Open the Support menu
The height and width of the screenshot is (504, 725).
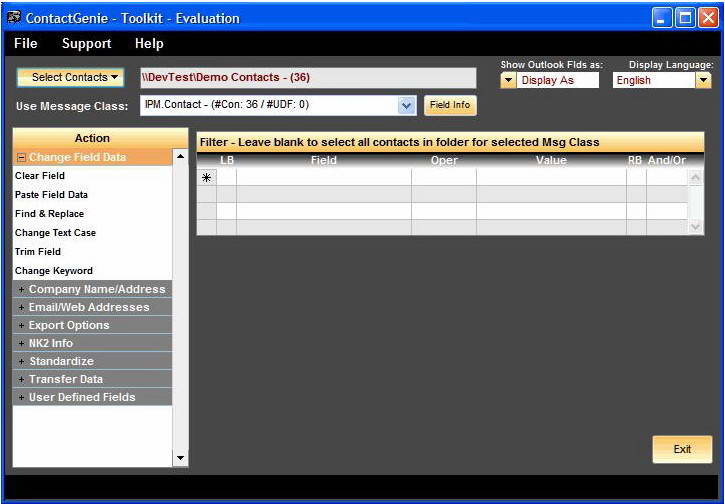[86, 43]
